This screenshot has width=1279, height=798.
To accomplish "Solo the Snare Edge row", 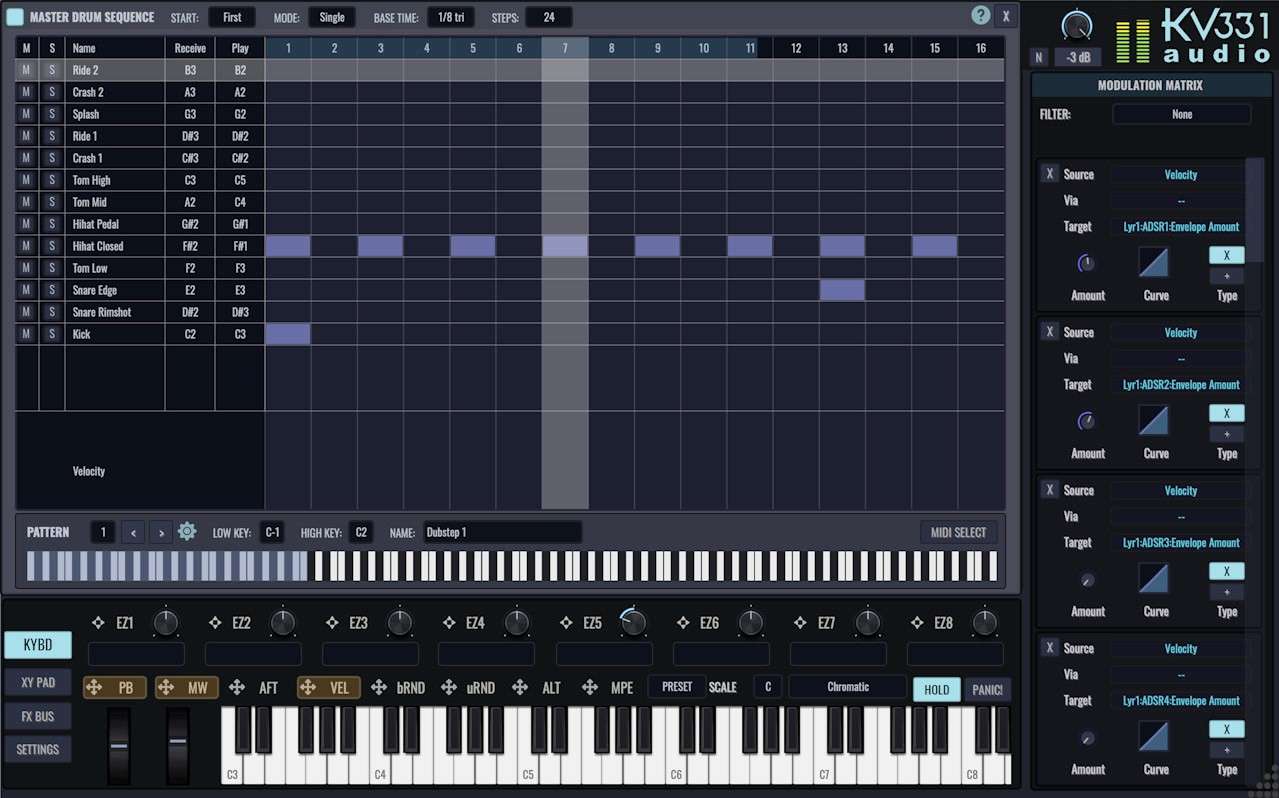I will pos(51,290).
